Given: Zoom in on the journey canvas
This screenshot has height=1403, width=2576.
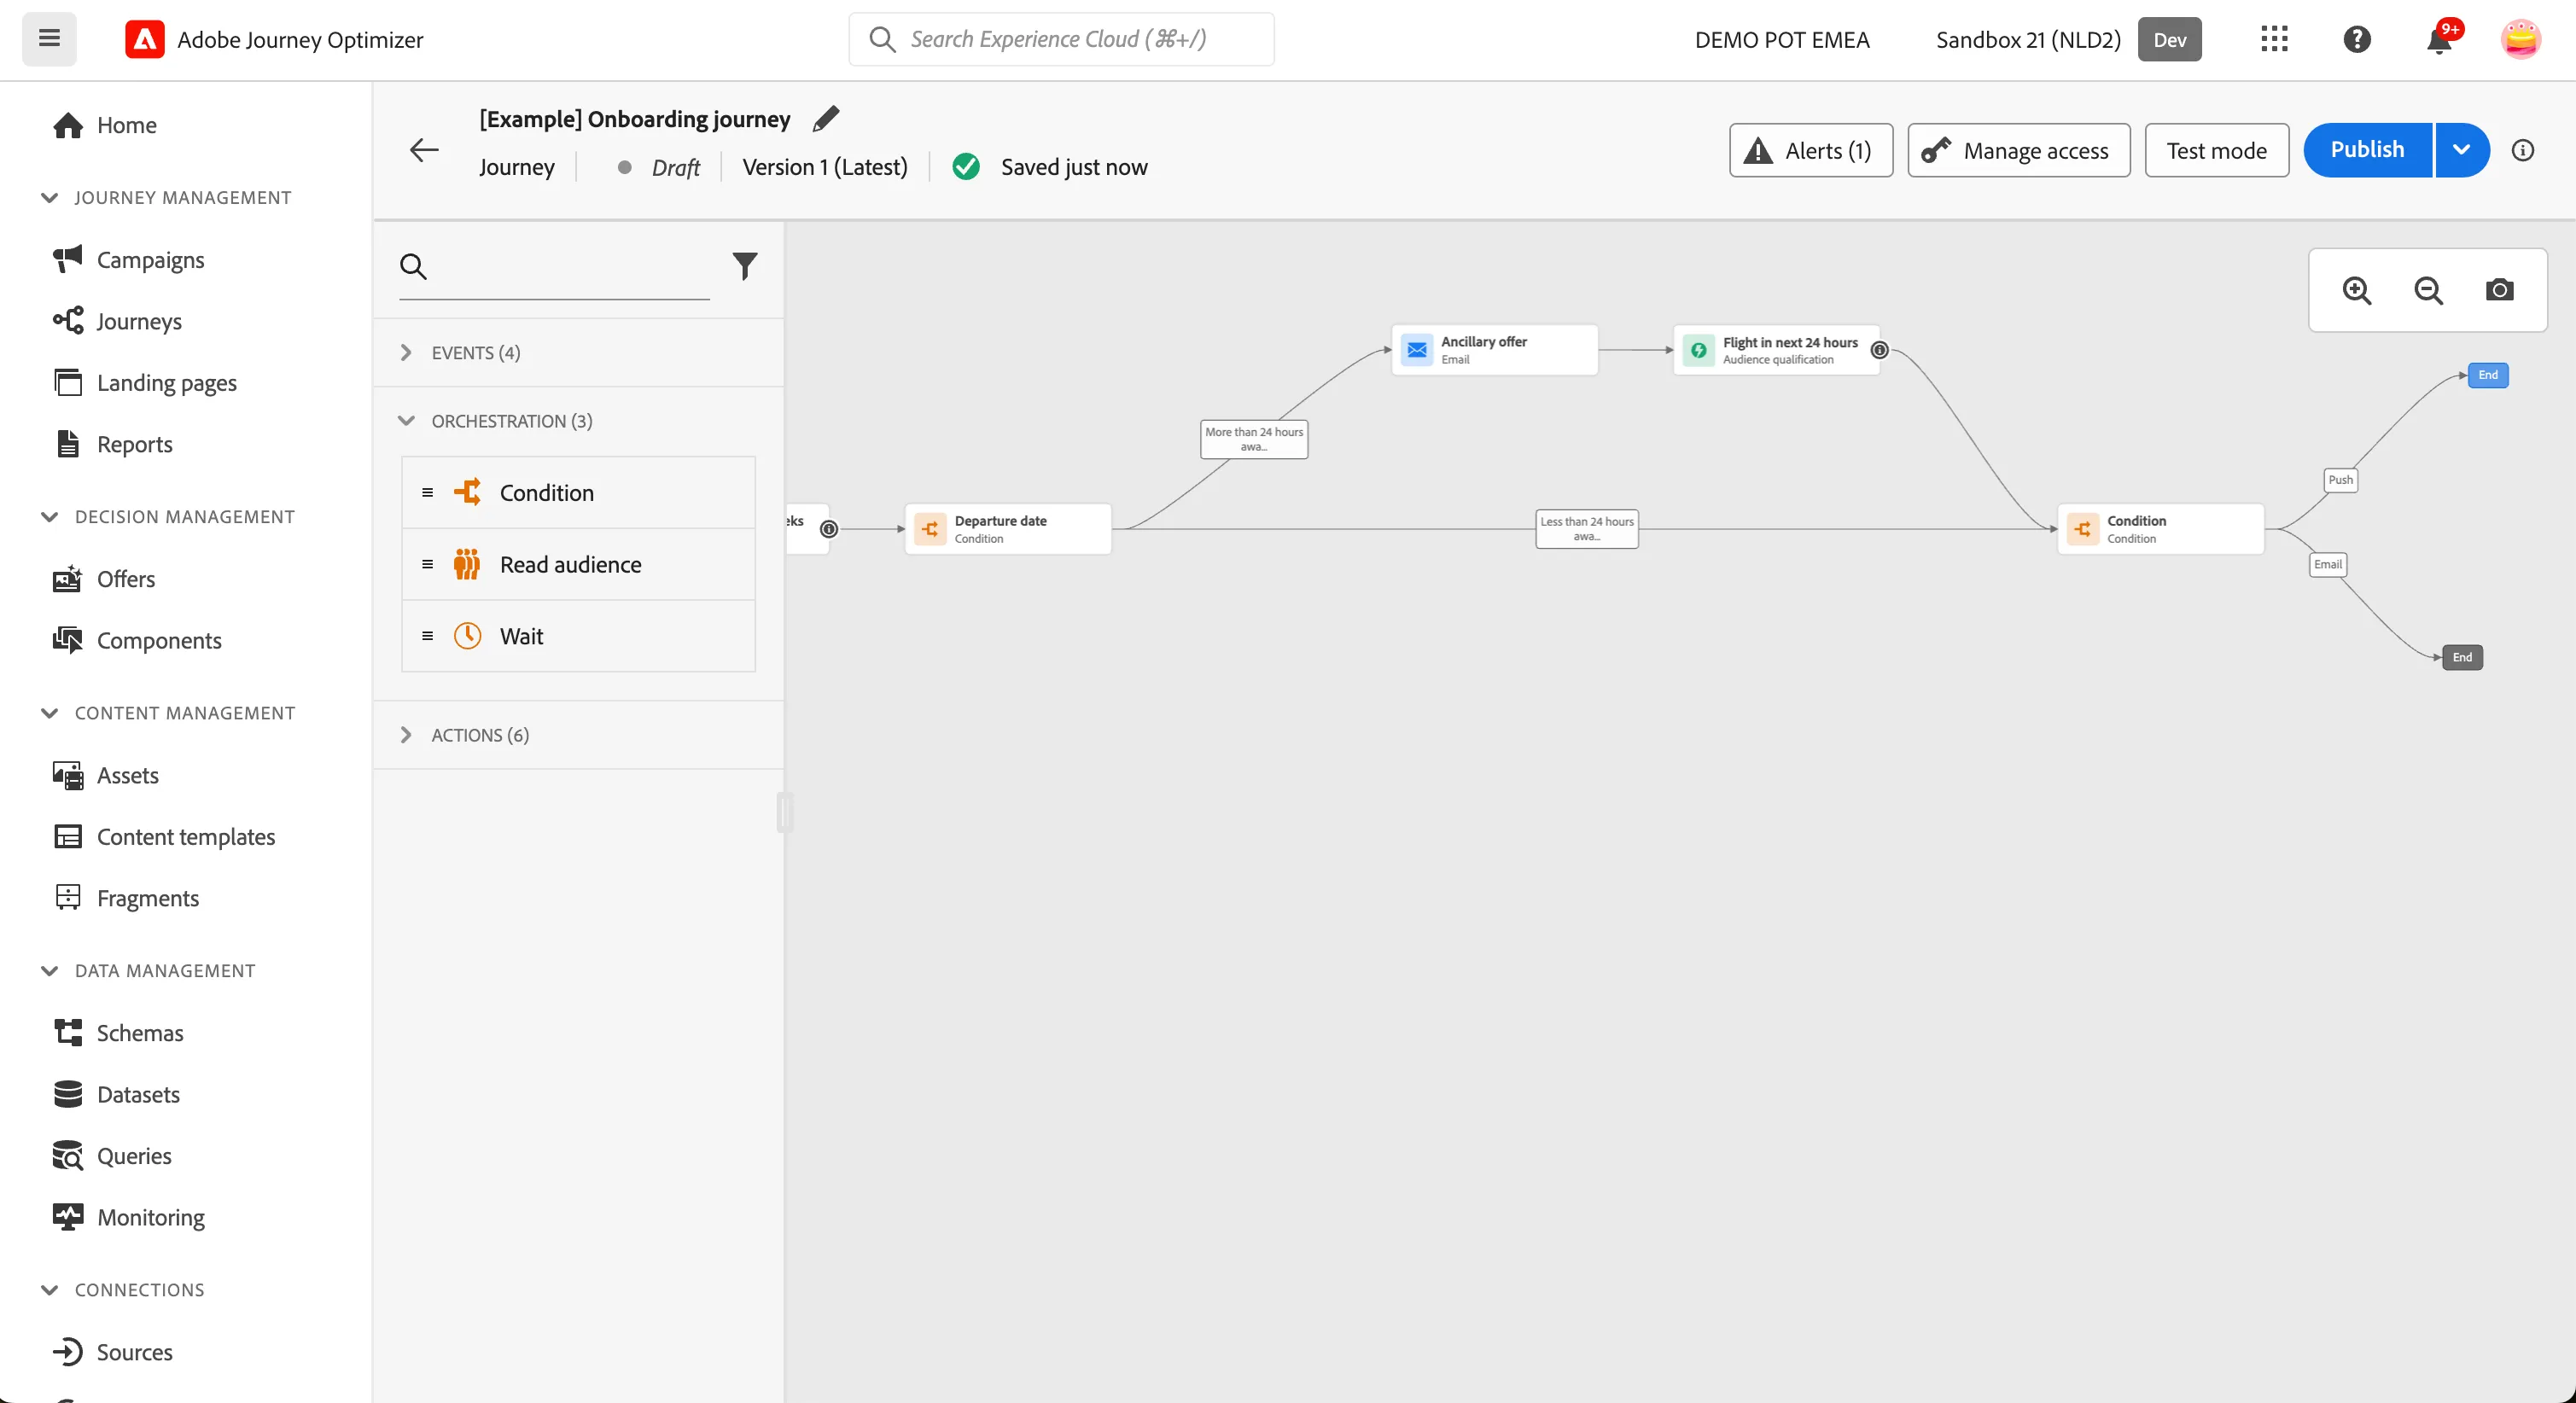Looking at the screenshot, I should point(2356,290).
